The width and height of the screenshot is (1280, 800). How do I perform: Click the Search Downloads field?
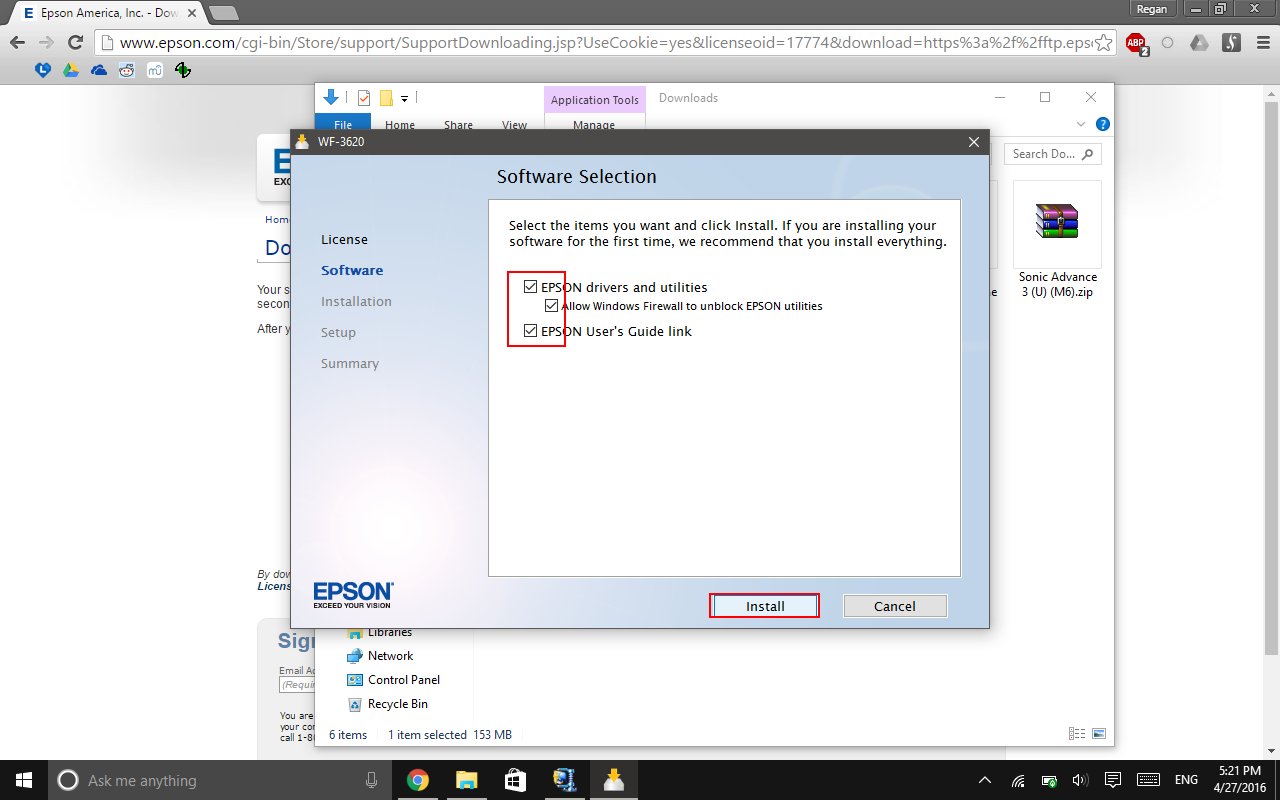coord(1053,154)
